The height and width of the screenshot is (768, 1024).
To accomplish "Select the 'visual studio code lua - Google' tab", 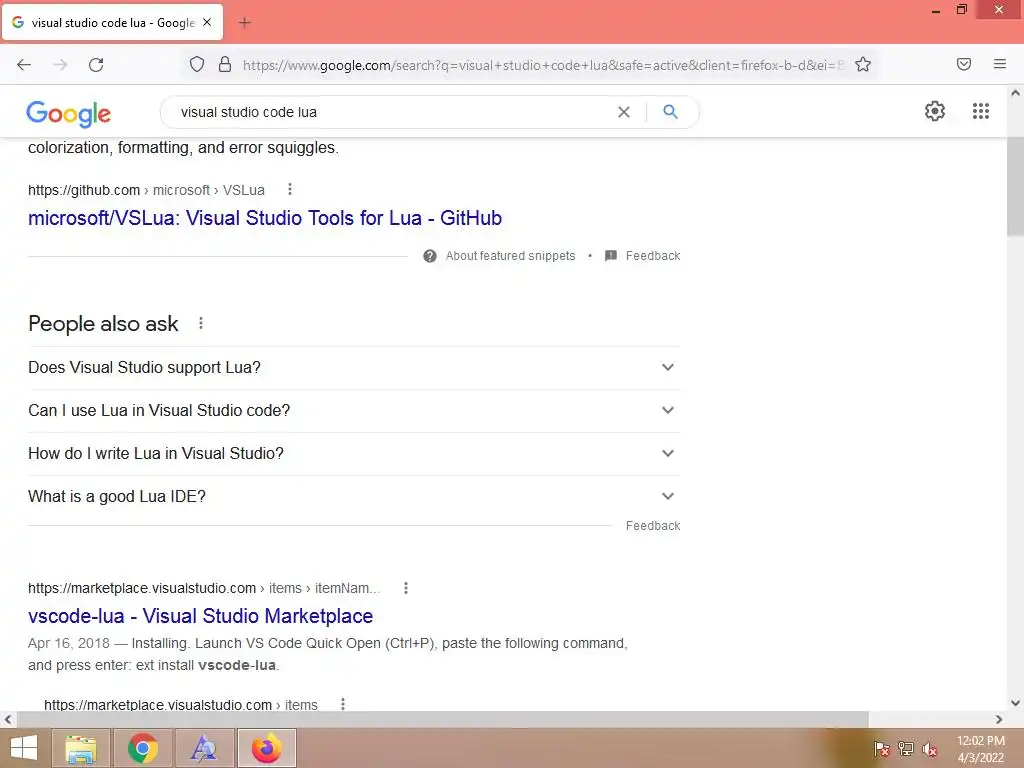I will (112, 22).
